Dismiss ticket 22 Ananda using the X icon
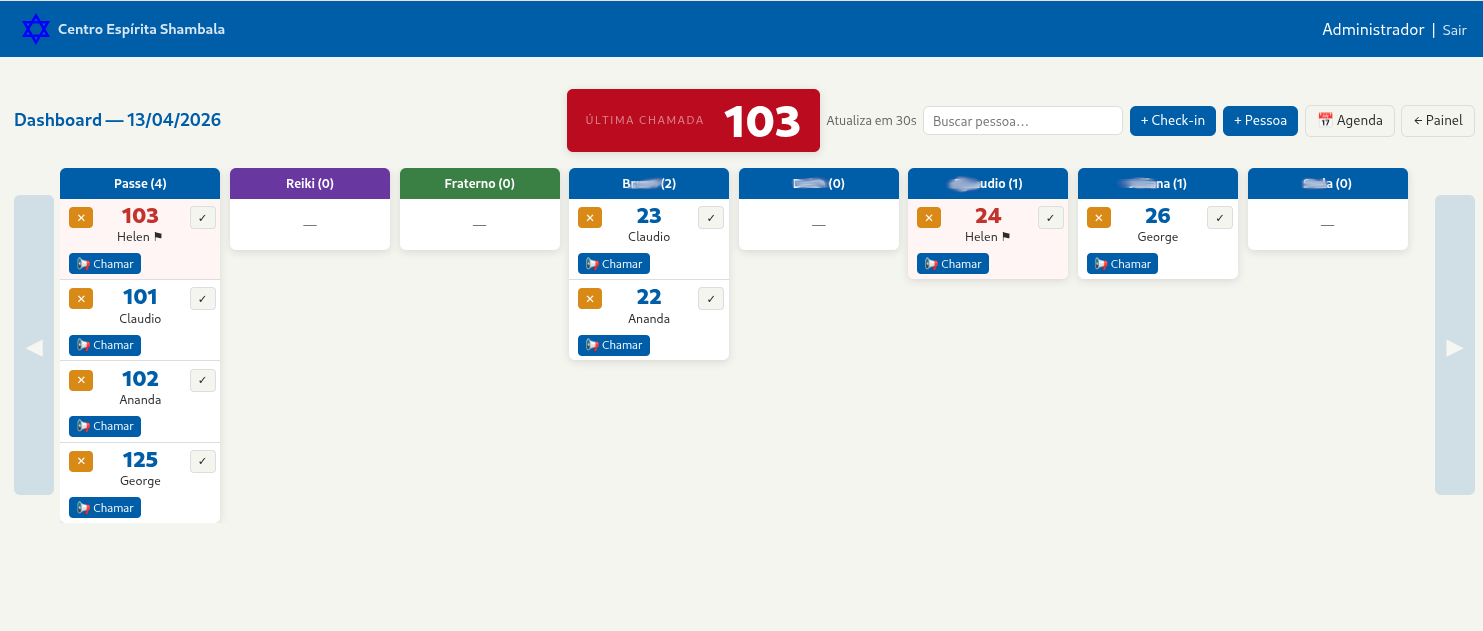The width and height of the screenshot is (1483, 631). (x=590, y=298)
